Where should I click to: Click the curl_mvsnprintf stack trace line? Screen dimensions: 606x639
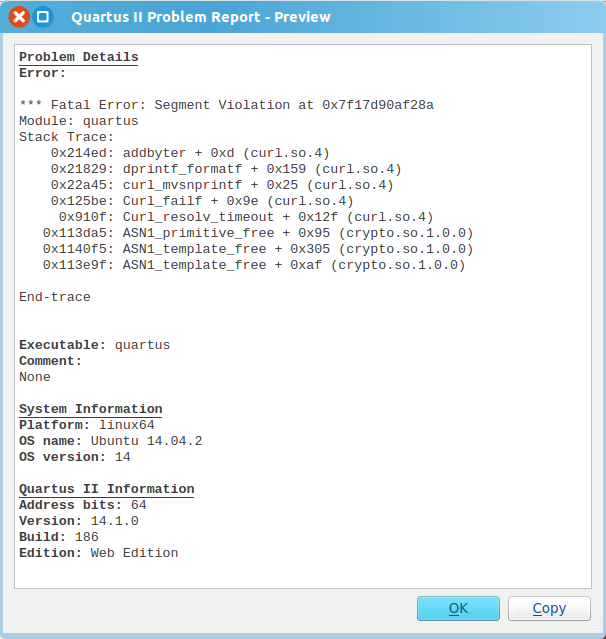pyautogui.click(x=222, y=185)
